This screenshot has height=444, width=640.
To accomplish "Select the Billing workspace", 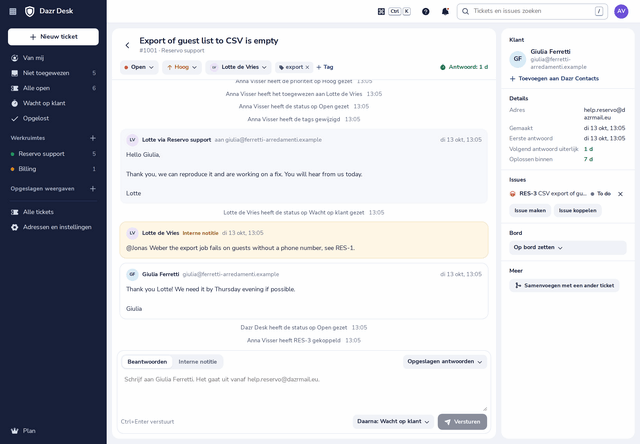I will point(53,169).
